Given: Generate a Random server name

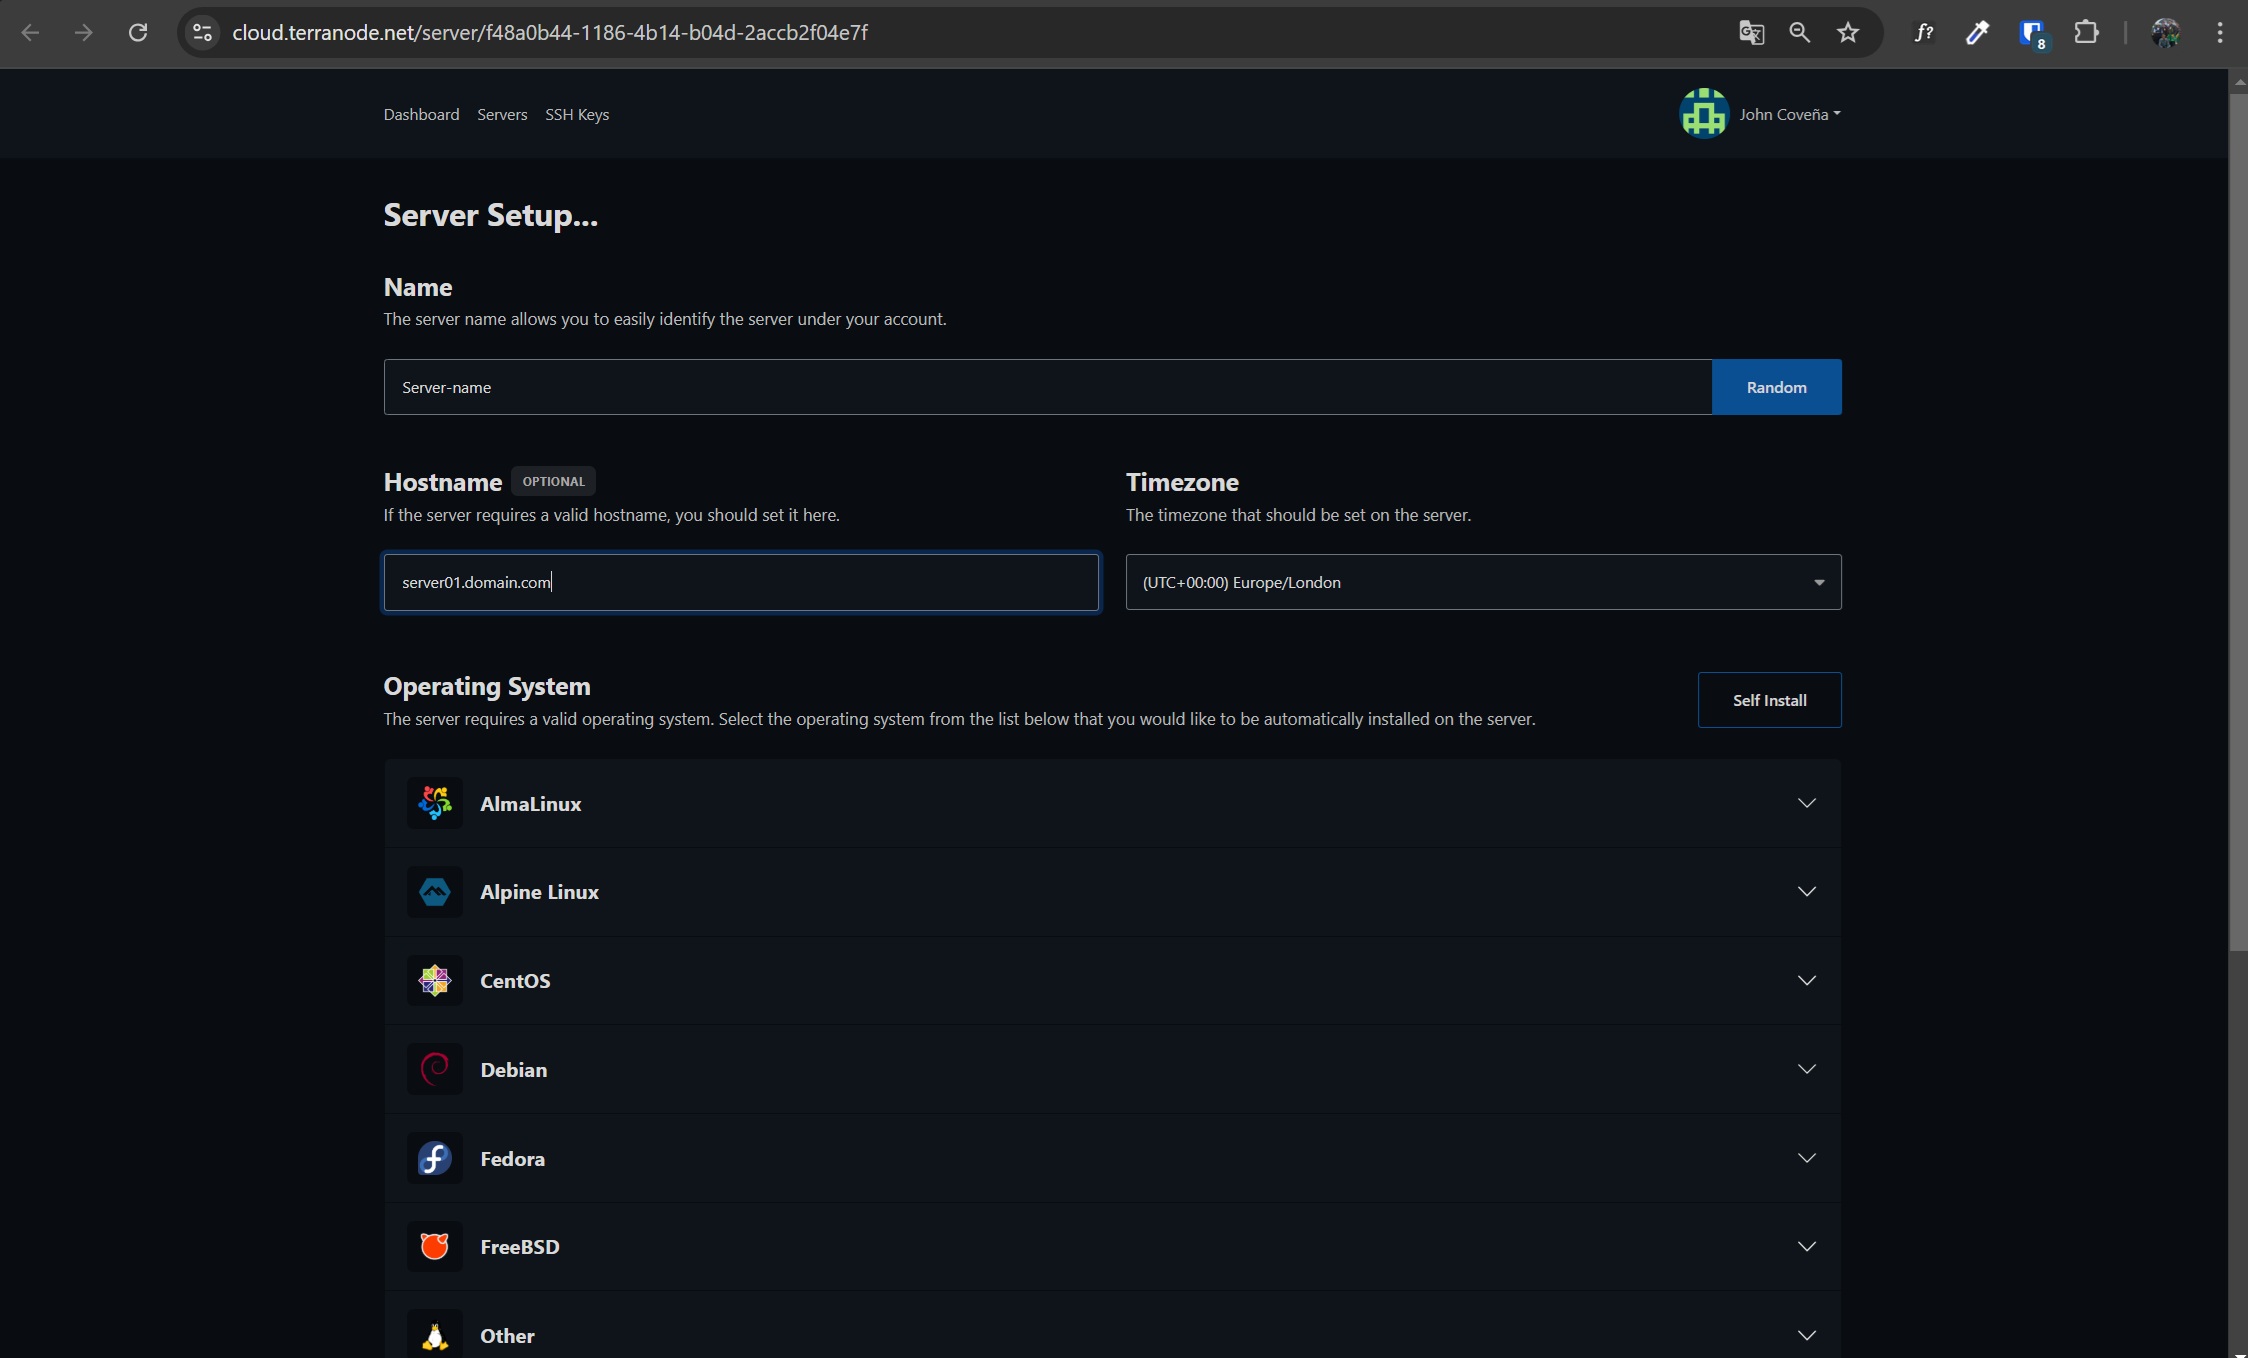Looking at the screenshot, I should coord(1776,387).
